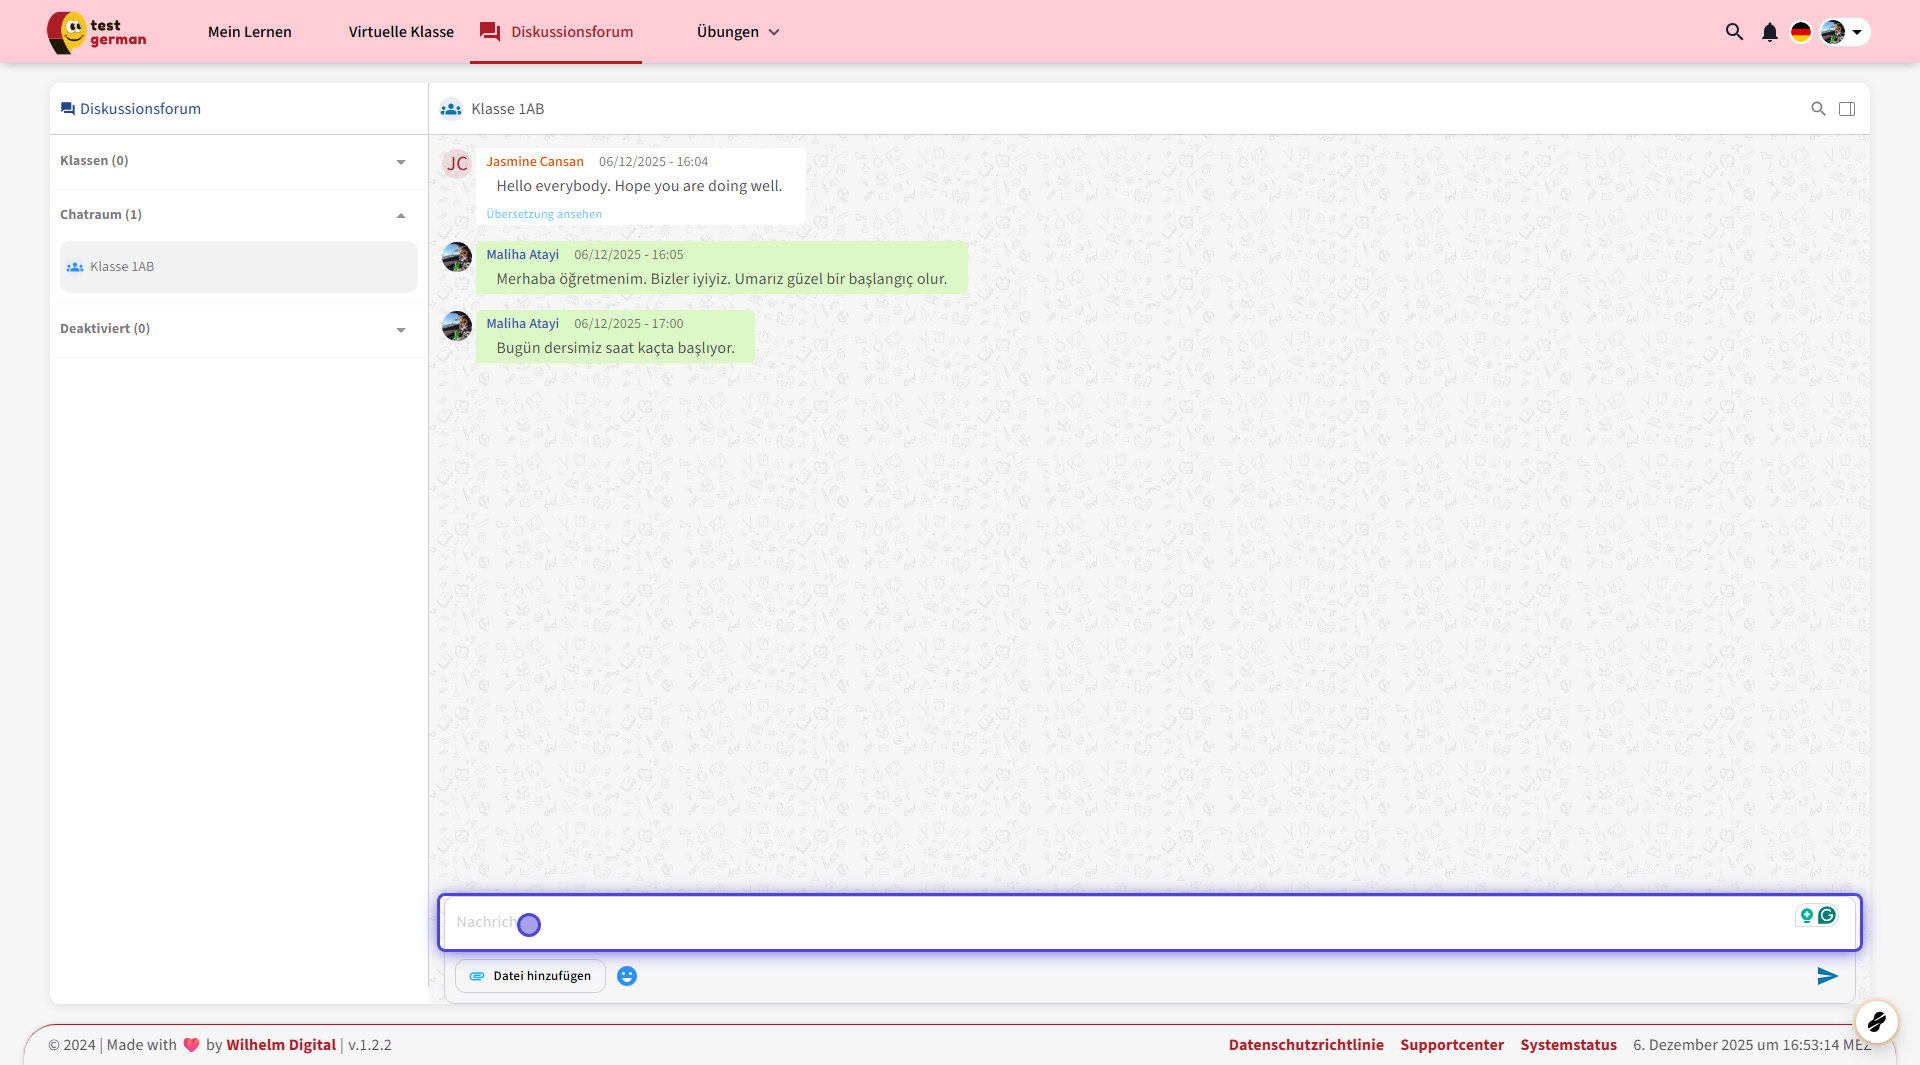Collapse the Chatraum (1) section

(x=401, y=216)
